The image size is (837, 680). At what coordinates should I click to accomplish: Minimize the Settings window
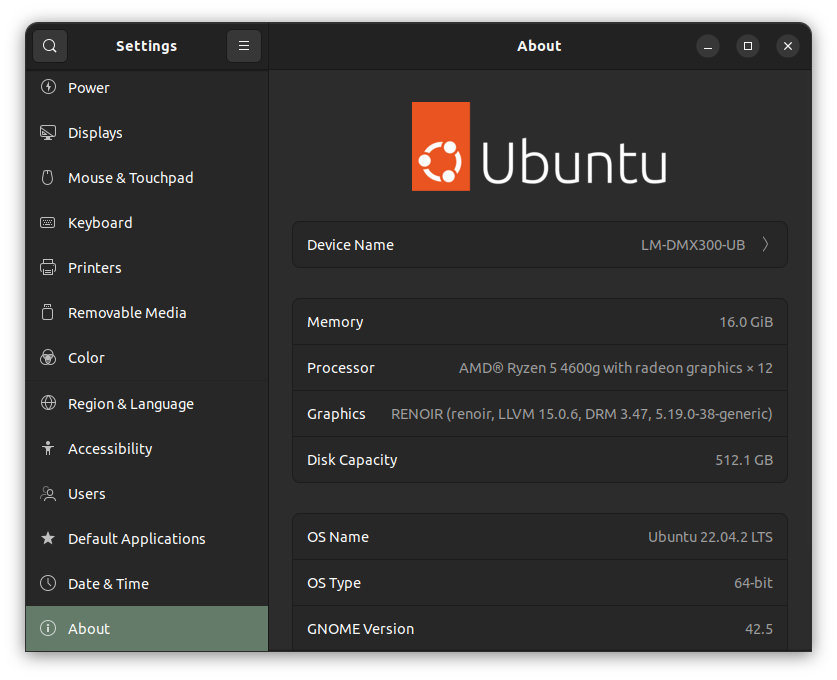[x=708, y=46]
